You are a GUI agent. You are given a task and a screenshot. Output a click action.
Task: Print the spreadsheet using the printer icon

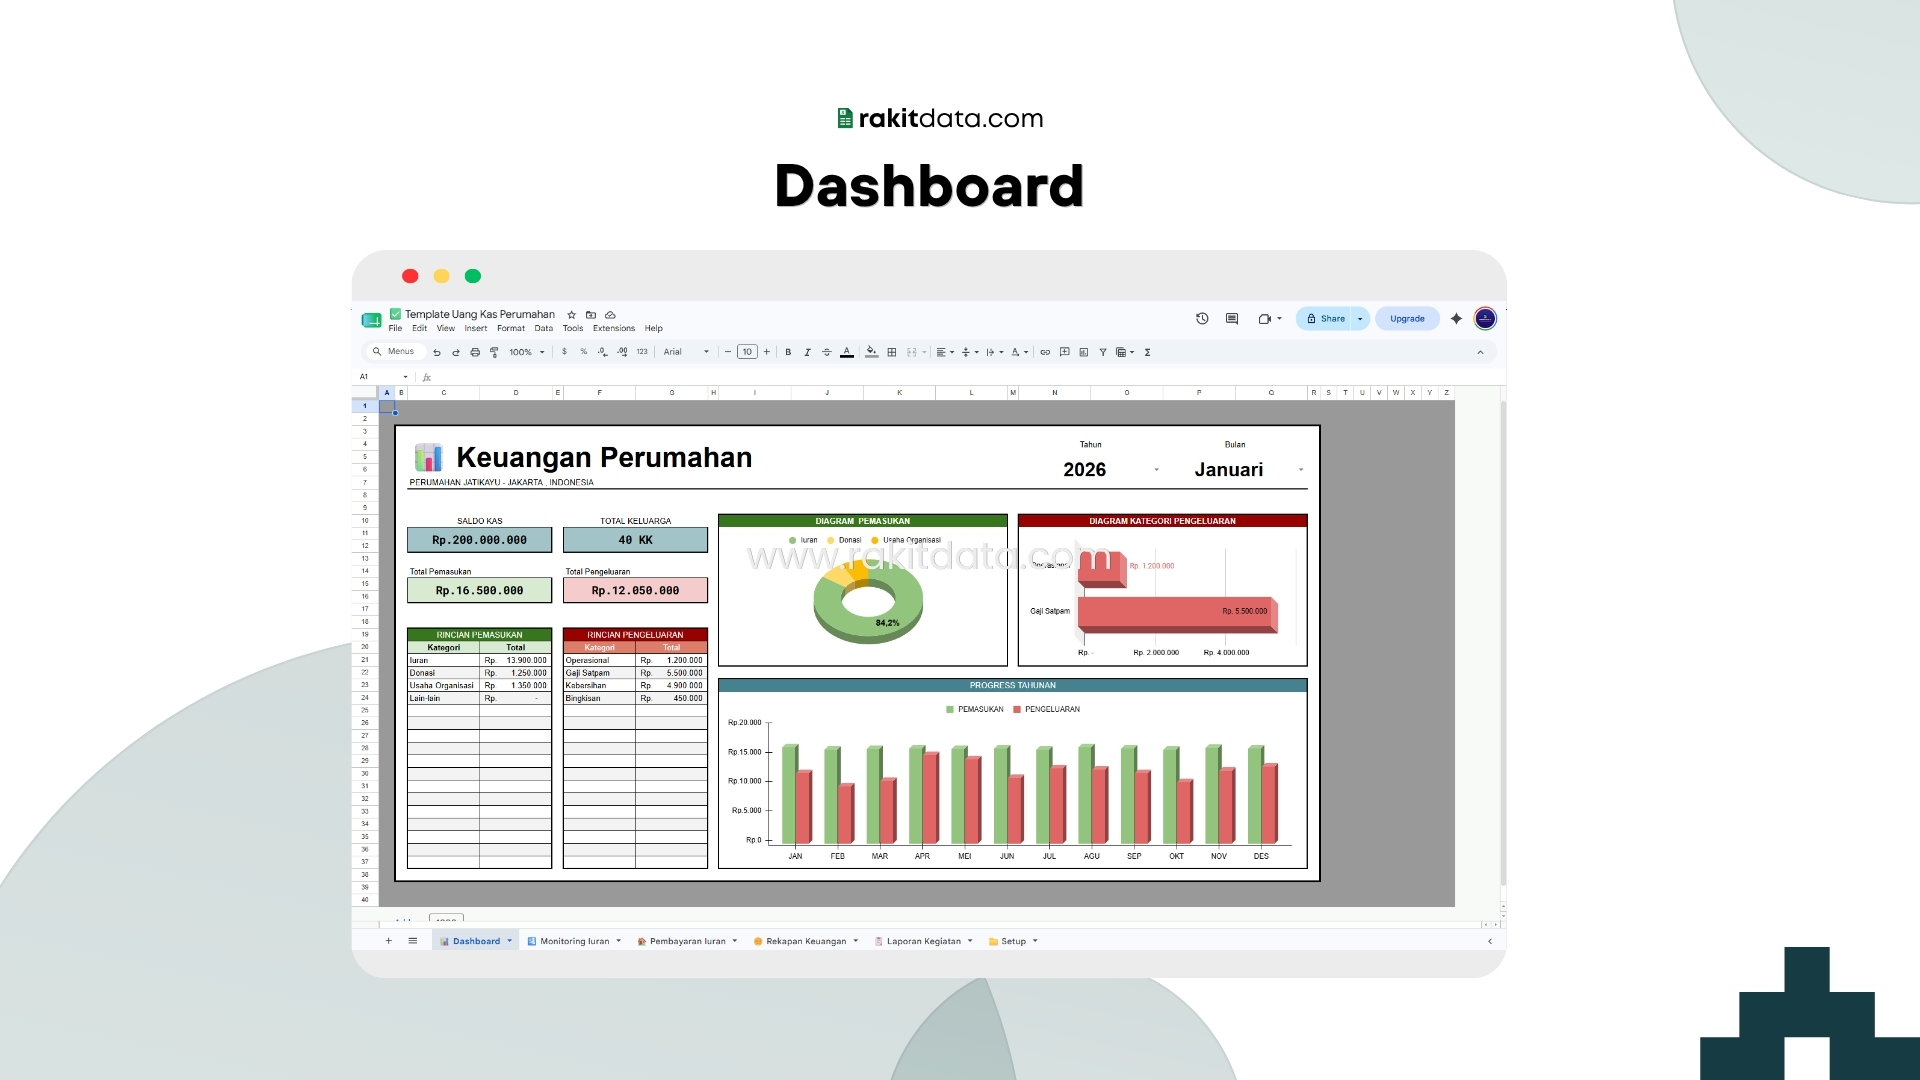coord(475,352)
